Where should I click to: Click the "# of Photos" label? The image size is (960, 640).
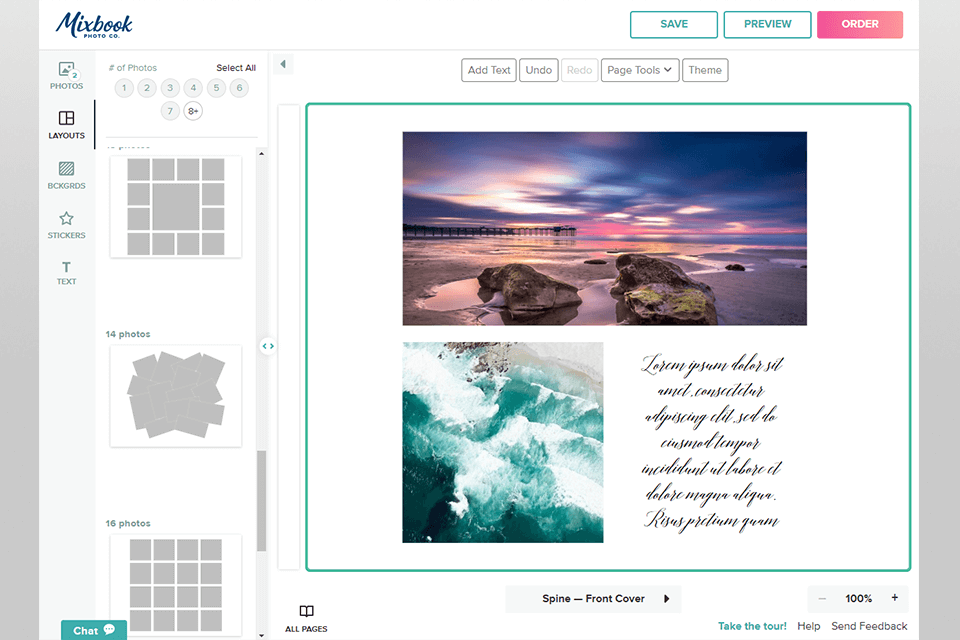[x=133, y=67]
